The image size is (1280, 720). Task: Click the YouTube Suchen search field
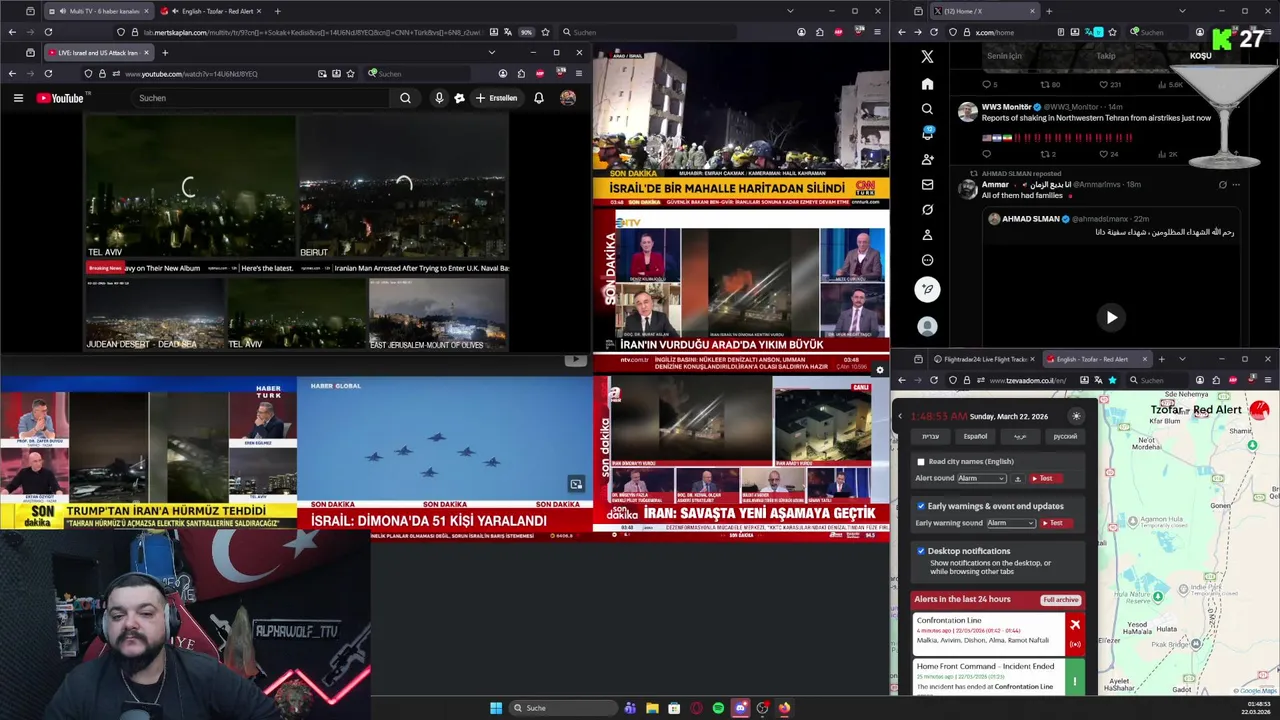coord(260,98)
